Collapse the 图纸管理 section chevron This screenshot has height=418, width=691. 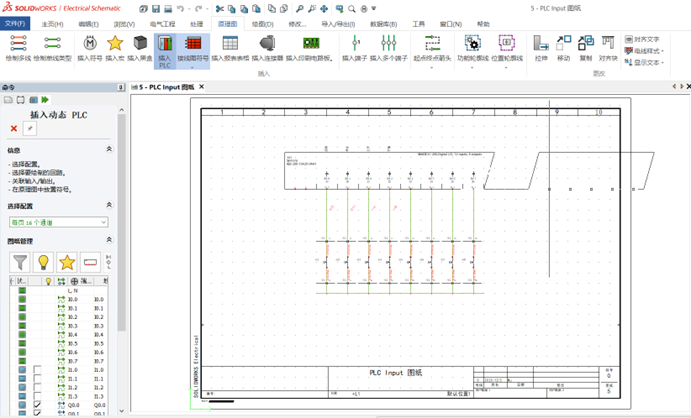[x=108, y=241]
